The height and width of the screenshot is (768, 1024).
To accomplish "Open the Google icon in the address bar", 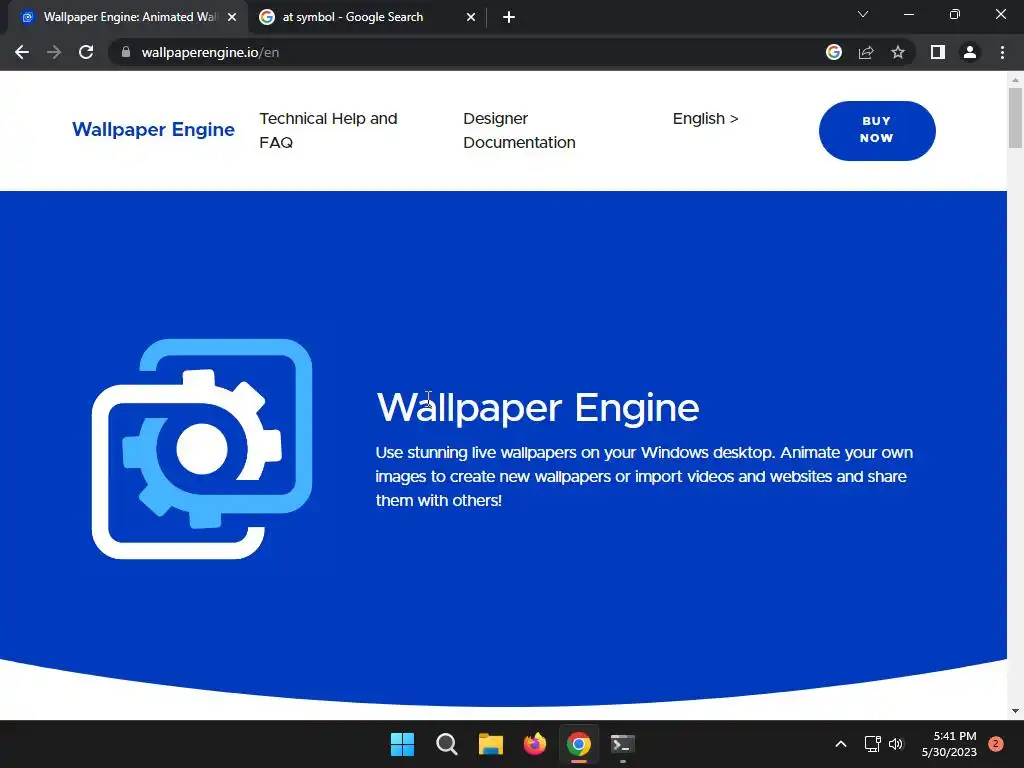I will pyautogui.click(x=834, y=52).
